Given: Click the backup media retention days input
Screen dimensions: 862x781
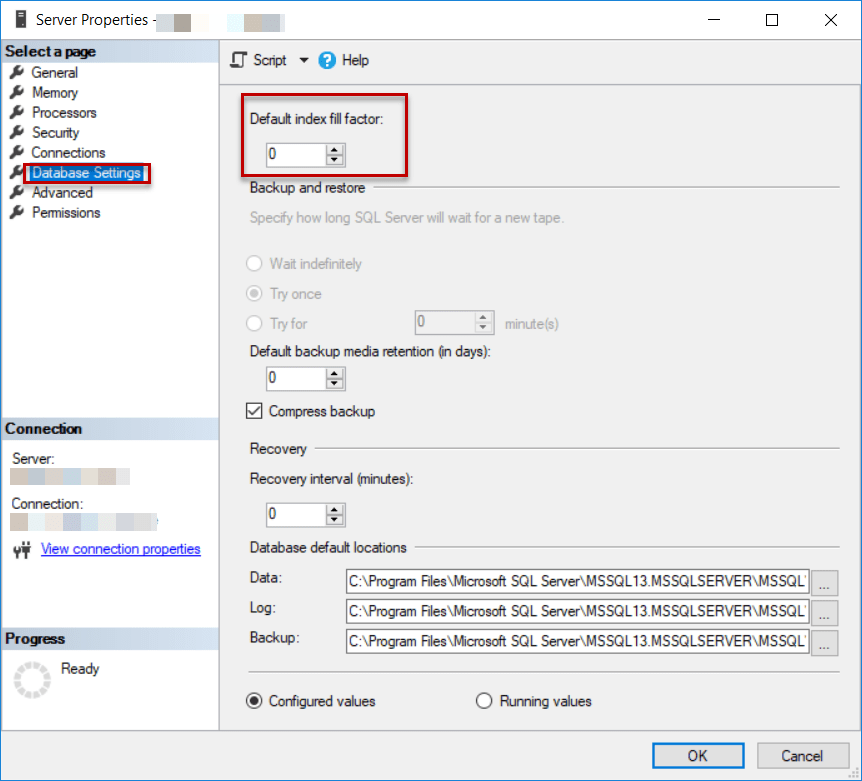Looking at the screenshot, I should (x=296, y=378).
